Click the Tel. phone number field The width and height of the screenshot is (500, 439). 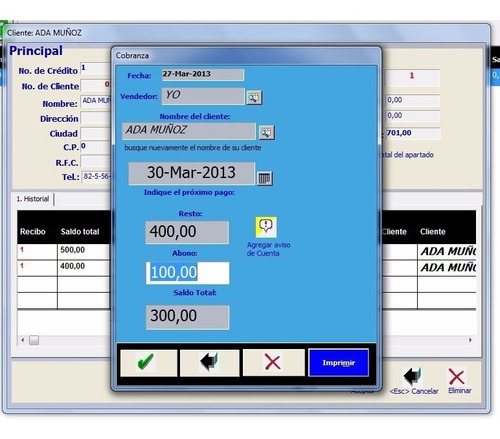(96, 176)
